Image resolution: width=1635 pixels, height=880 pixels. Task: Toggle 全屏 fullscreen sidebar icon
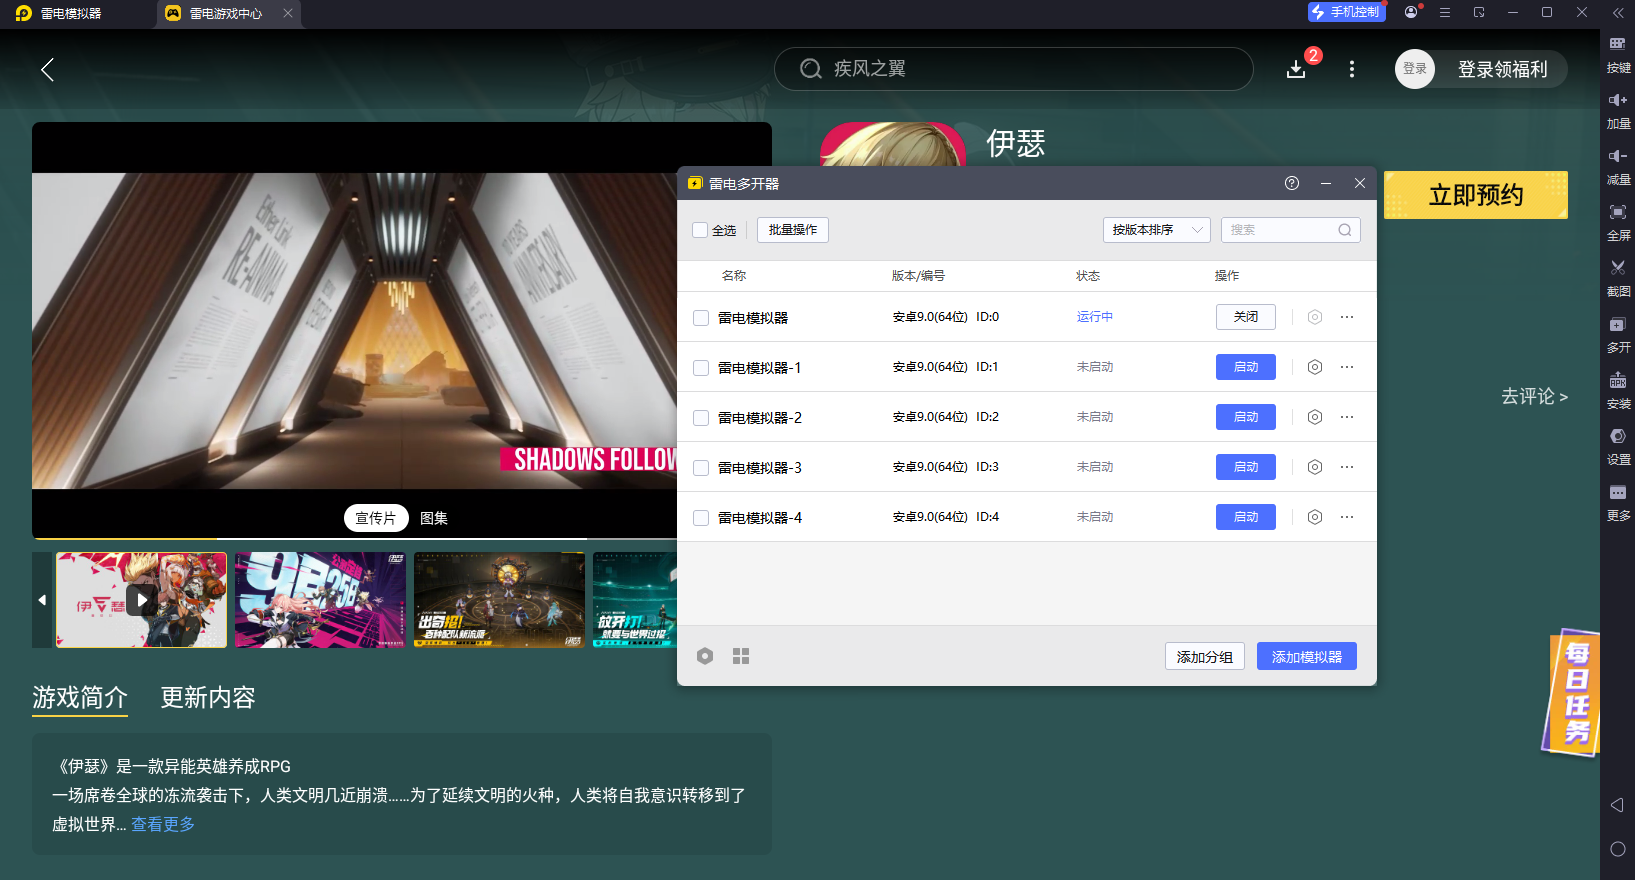point(1618,222)
